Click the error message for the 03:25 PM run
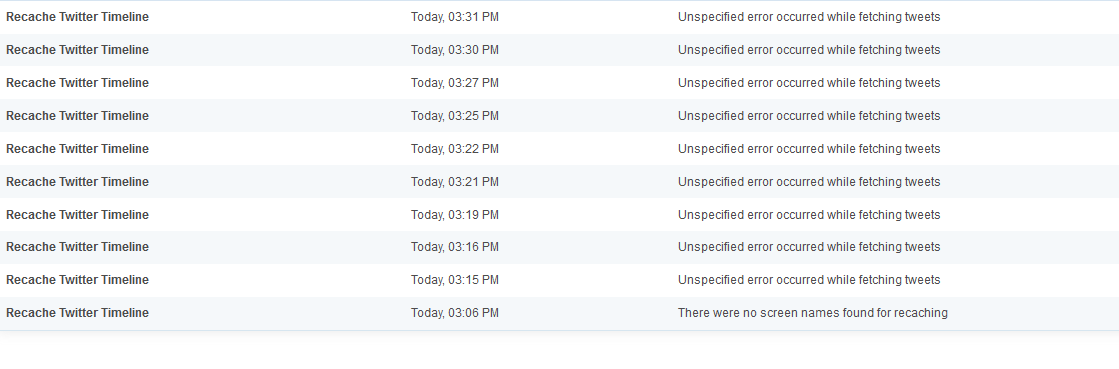 pyautogui.click(x=809, y=116)
